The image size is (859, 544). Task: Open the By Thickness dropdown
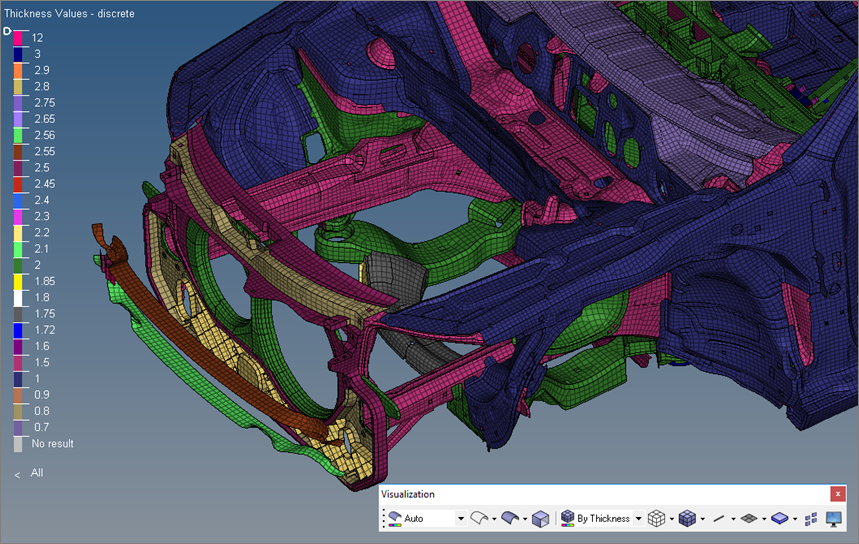(638, 518)
